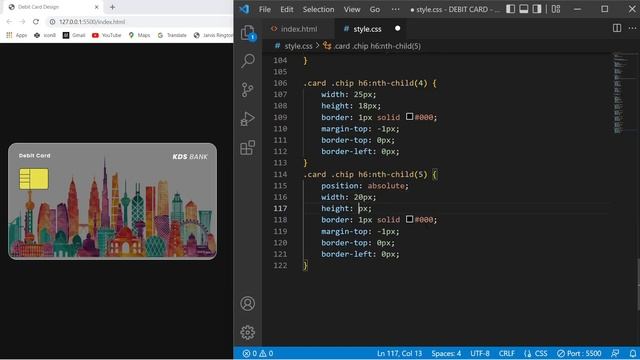Screen dimensions: 640x360
Task: Click the position: absolute; line
Action: (364, 186)
